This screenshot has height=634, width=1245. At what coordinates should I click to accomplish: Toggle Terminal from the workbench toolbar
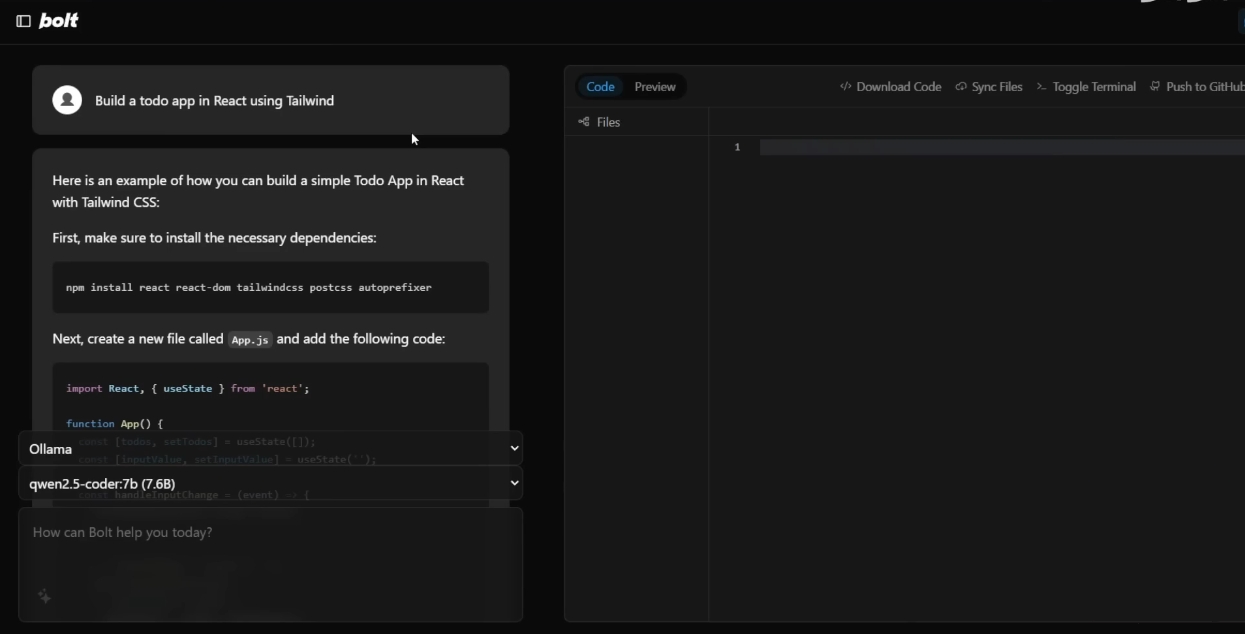point(1086,87)
